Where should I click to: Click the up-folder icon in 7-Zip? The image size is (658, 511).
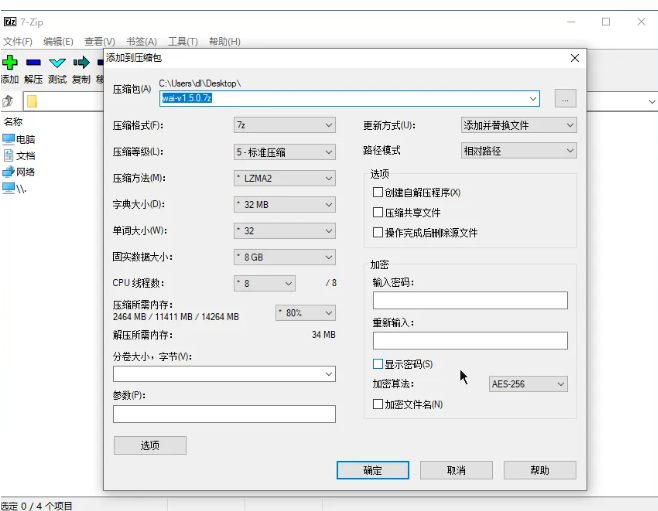point(8,101)
